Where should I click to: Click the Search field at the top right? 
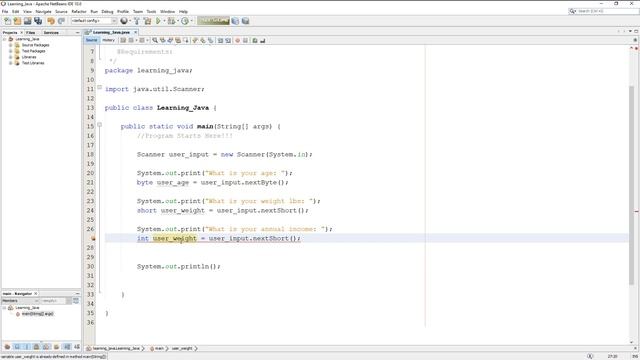coord(604,11)
